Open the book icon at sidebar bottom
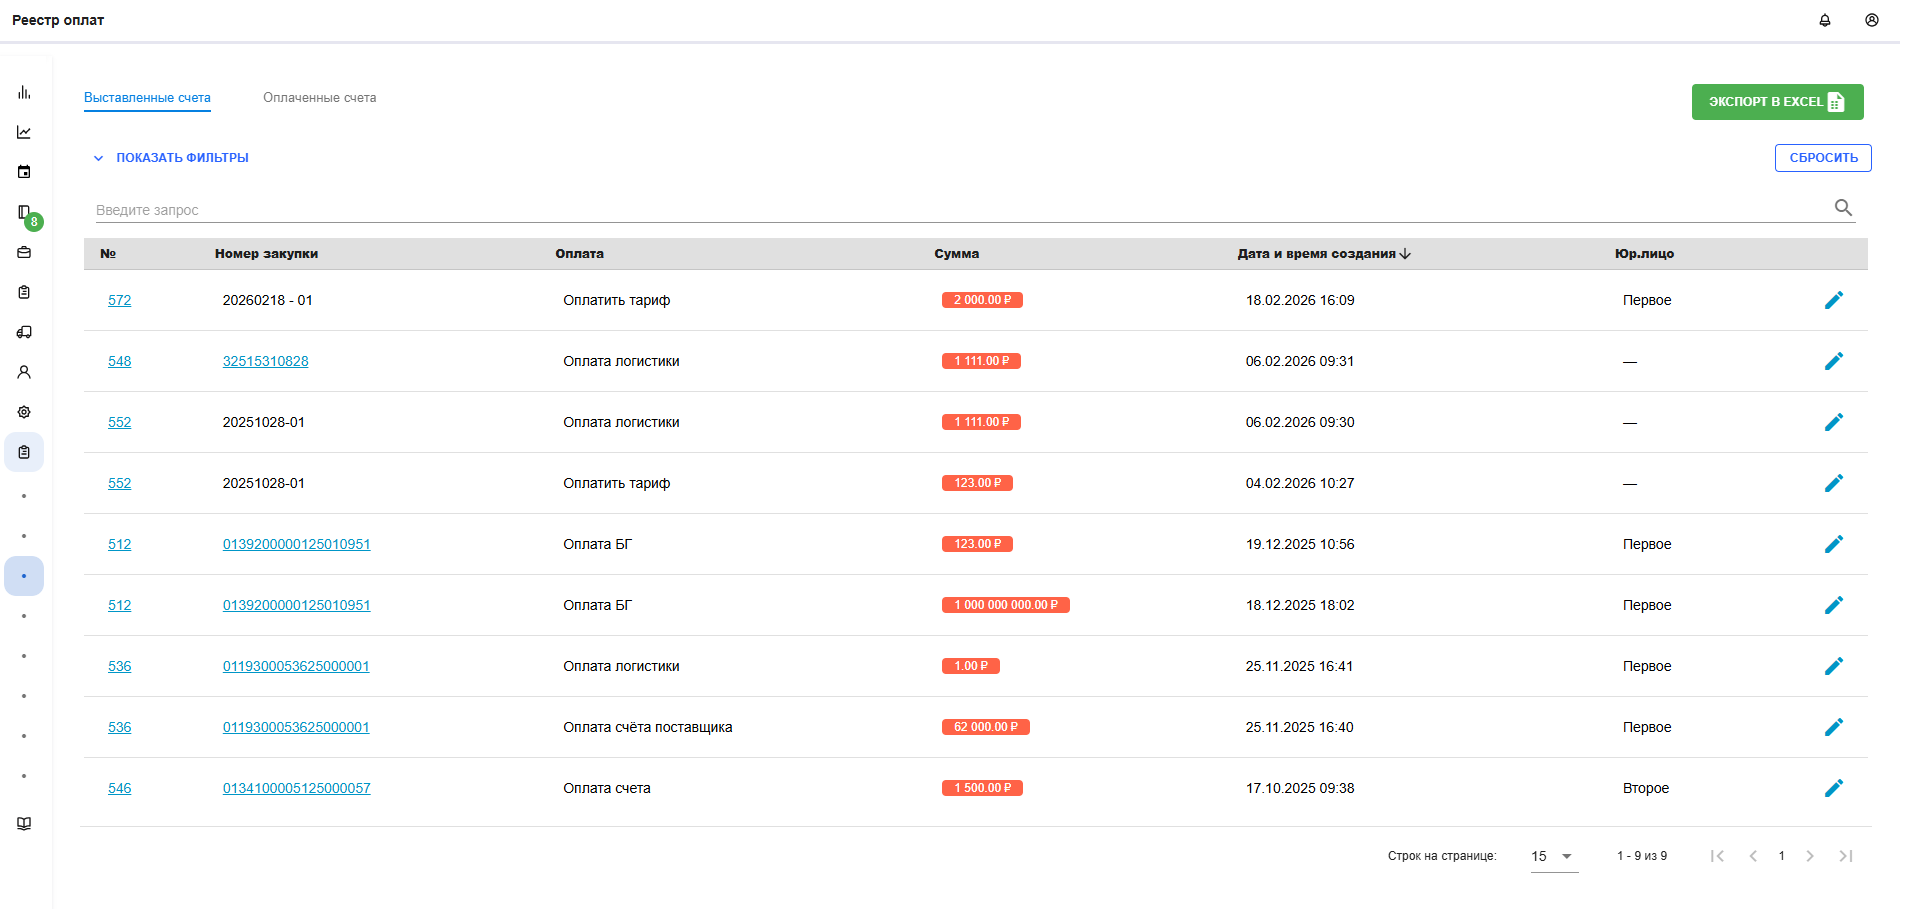1907x909 pixels. (24, 824)
